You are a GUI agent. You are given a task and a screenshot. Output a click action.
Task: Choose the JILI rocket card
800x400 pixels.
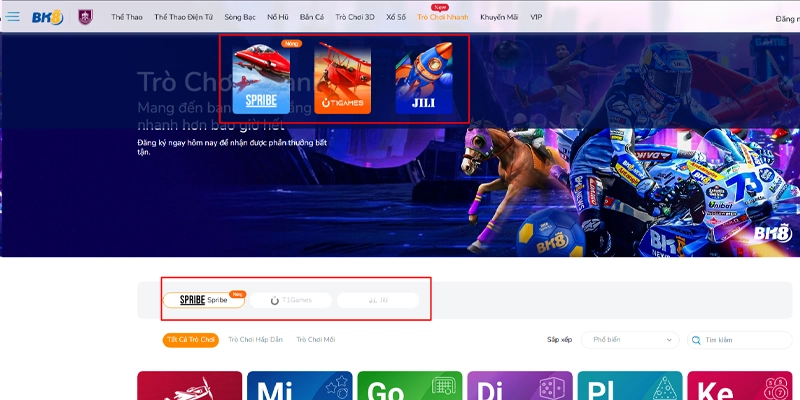point(424,79)
